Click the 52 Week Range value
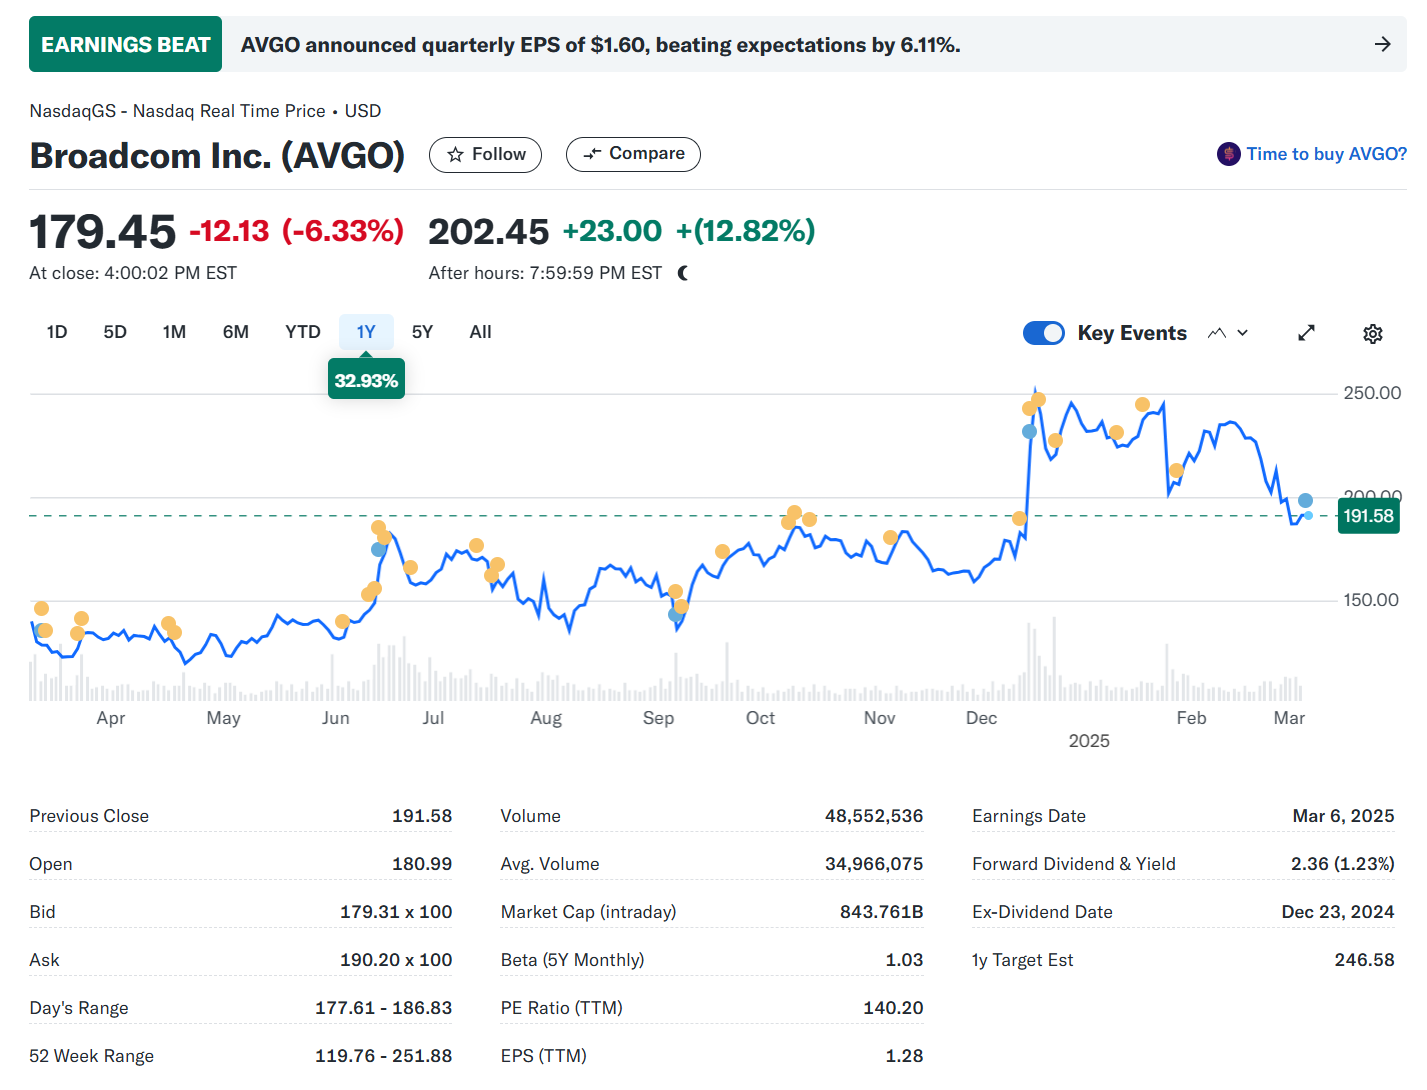The height and width of the screenshot is (1090, 1427). [383, 1056]
